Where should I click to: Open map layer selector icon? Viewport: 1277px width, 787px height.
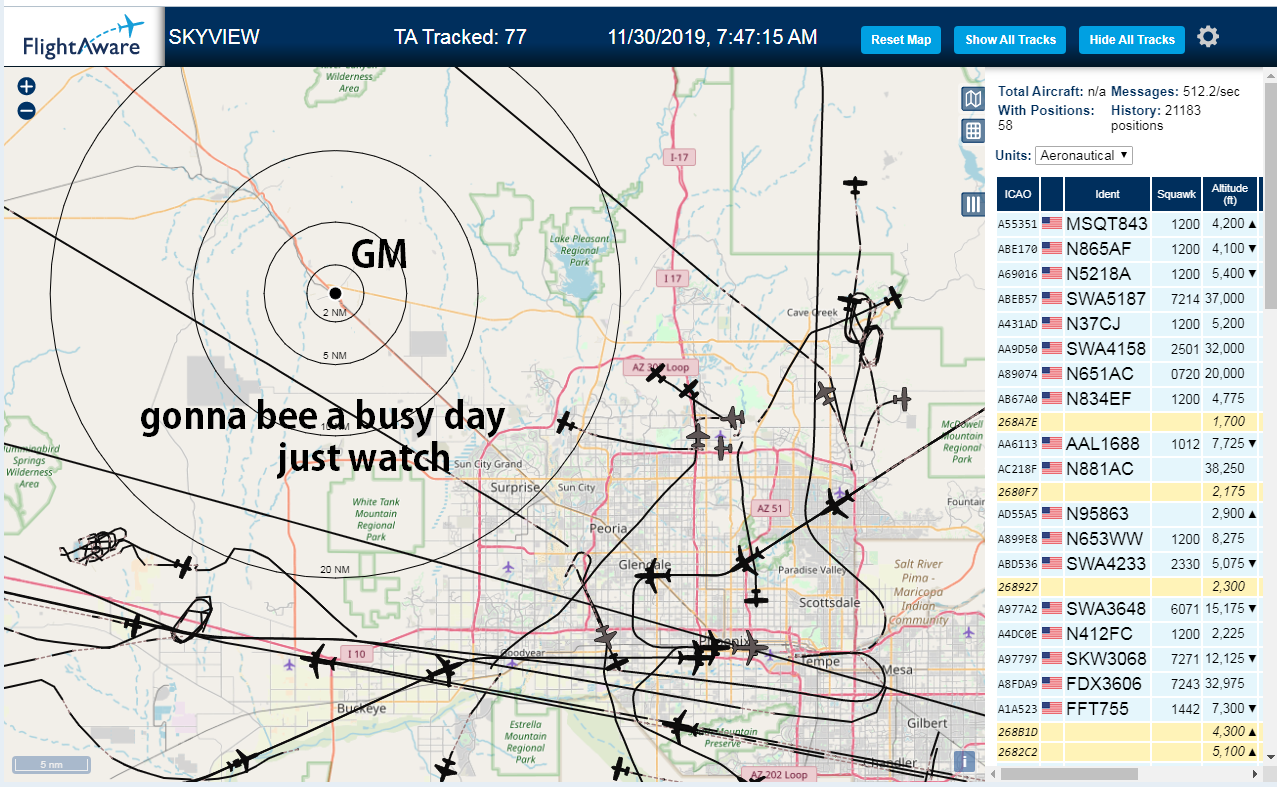(x=973, y=98)
